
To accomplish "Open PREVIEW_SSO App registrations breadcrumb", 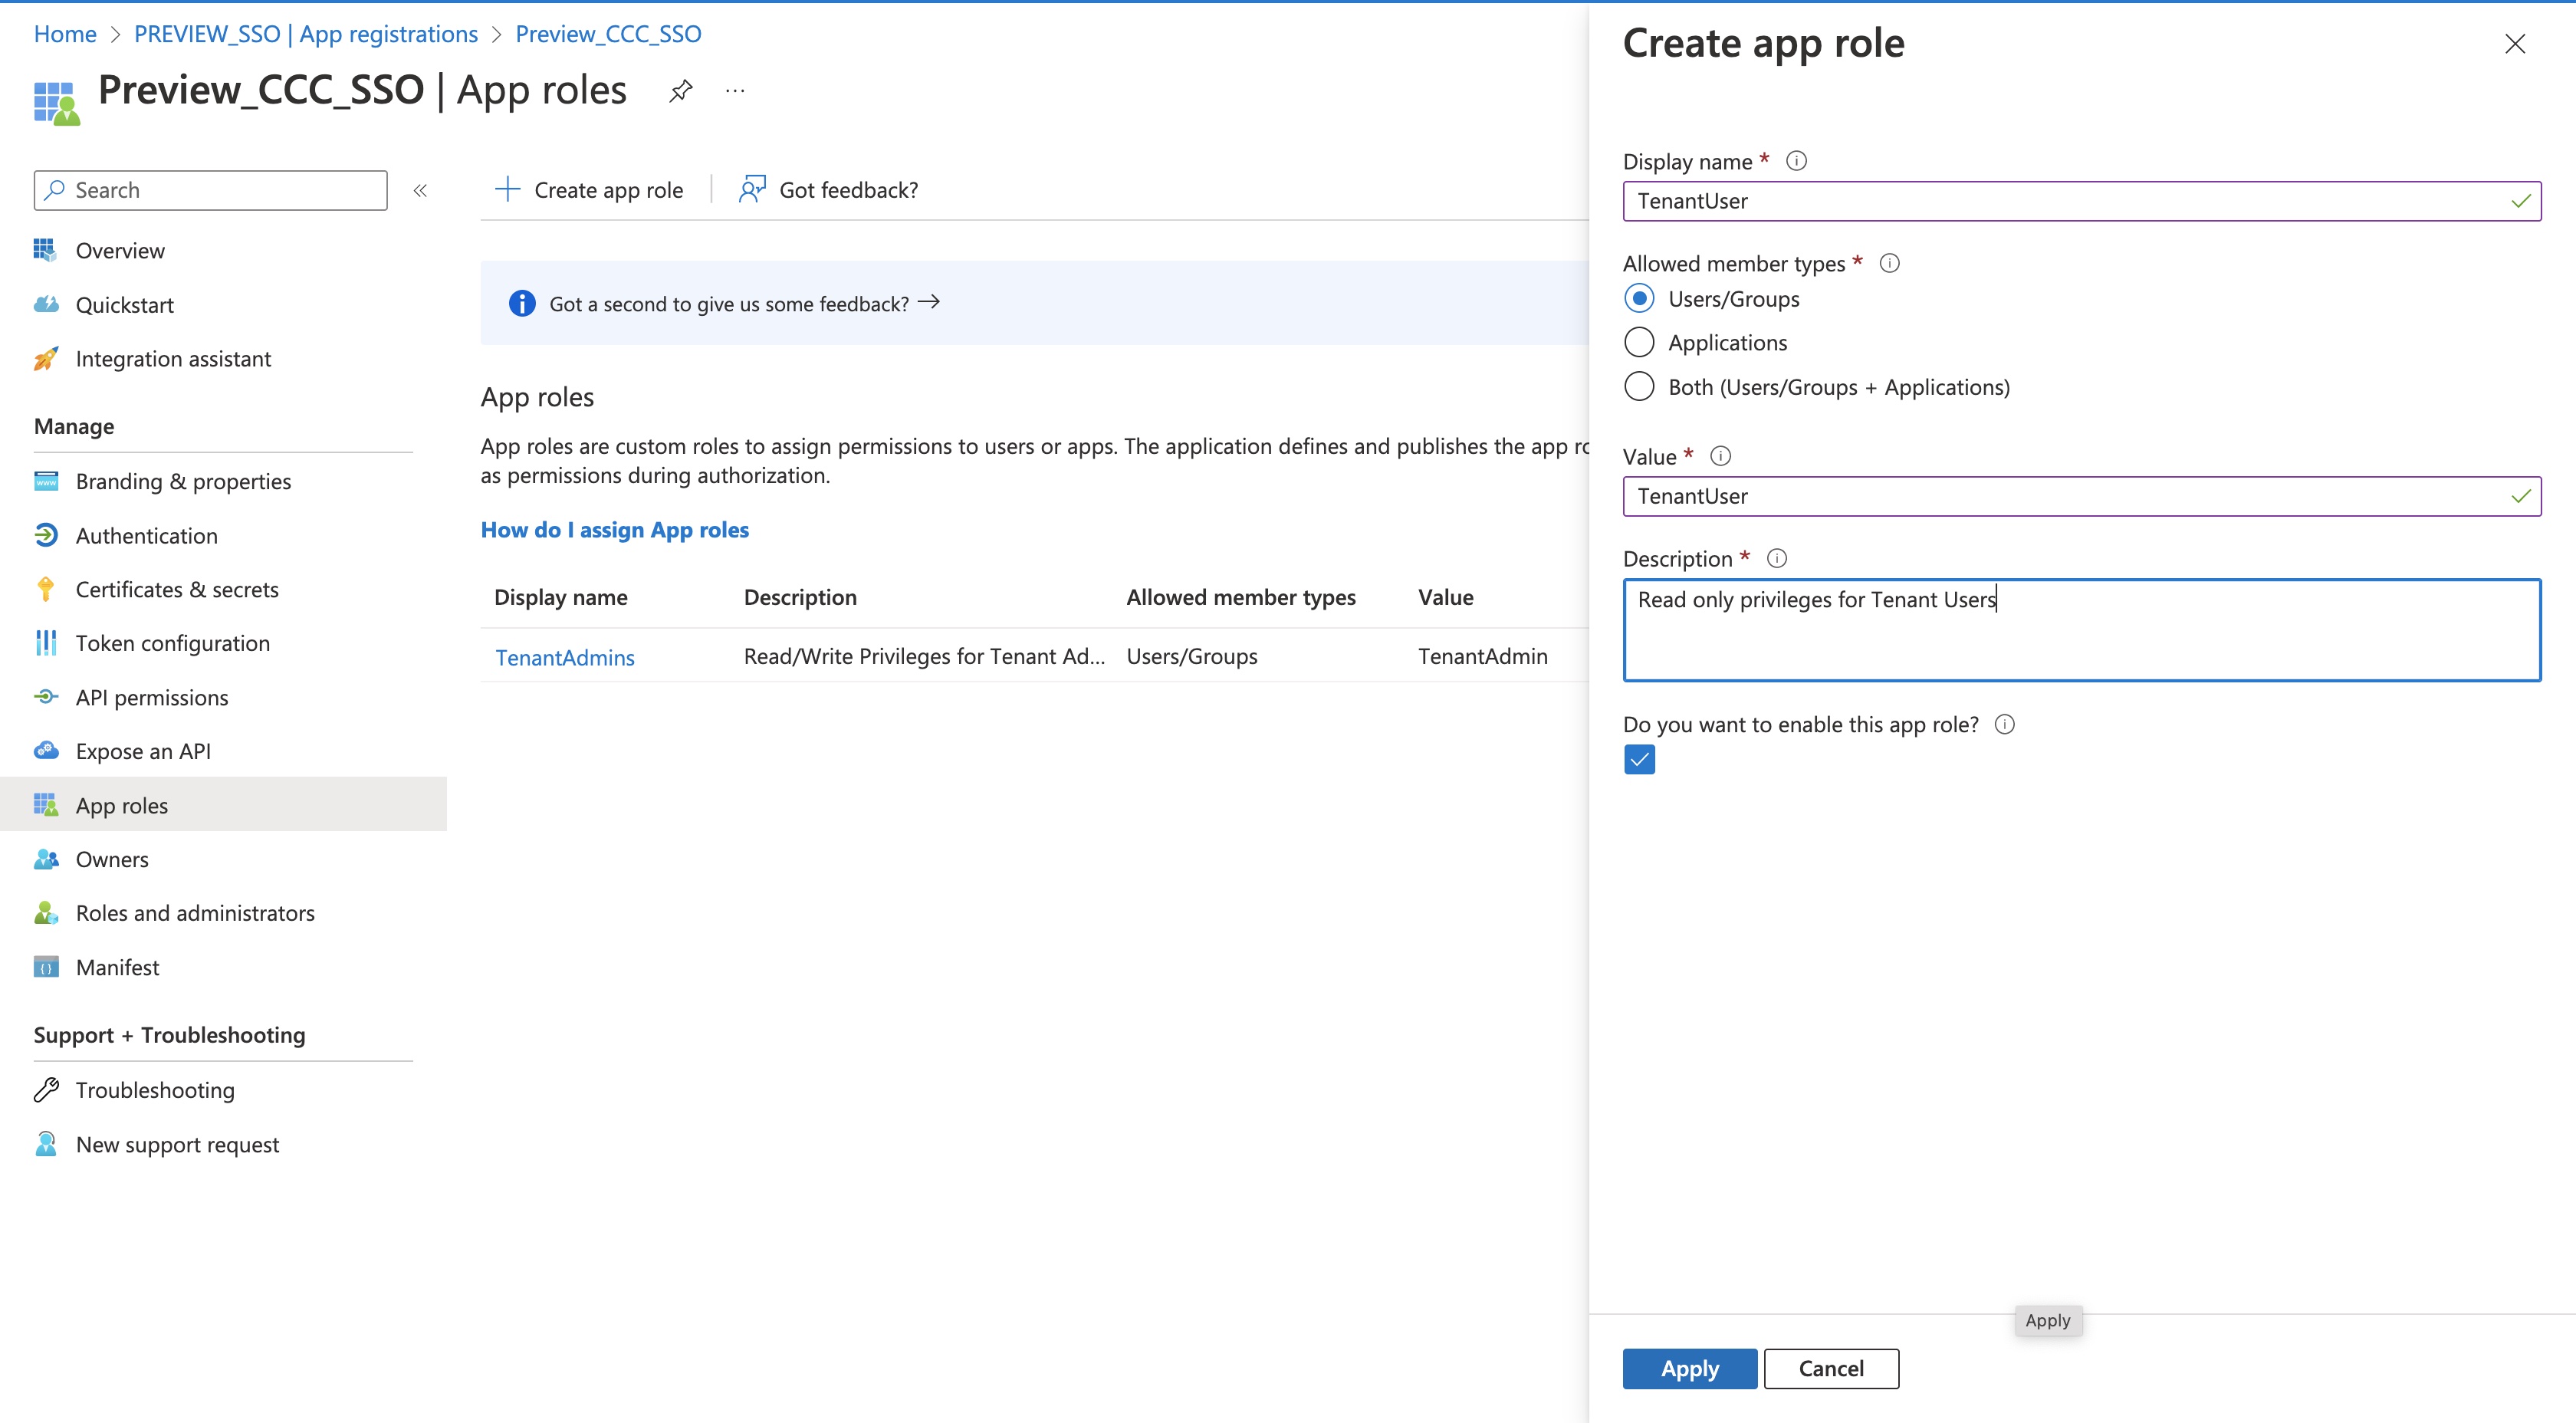I will (306, 34).
